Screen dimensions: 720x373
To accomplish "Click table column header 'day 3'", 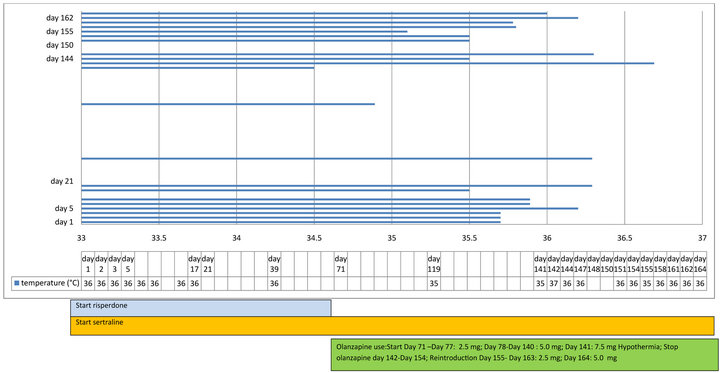I will pos(115,264).
